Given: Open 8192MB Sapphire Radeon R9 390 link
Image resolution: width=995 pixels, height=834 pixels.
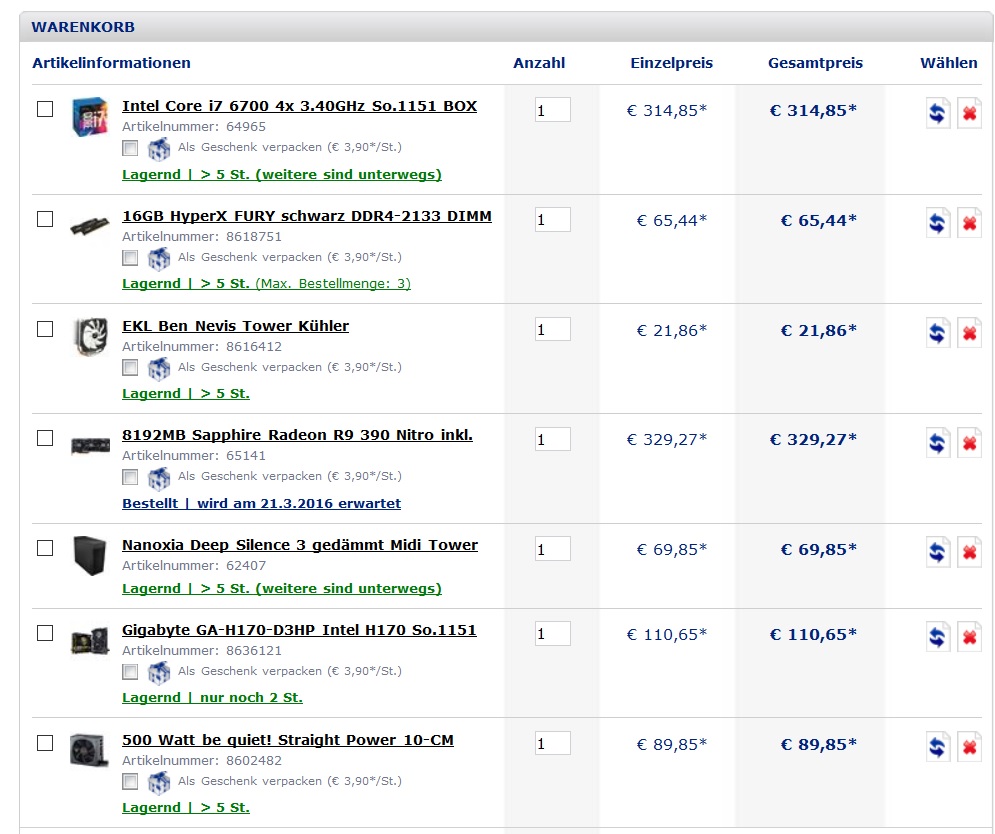Looking at the screenshot, I should point(298,435).
